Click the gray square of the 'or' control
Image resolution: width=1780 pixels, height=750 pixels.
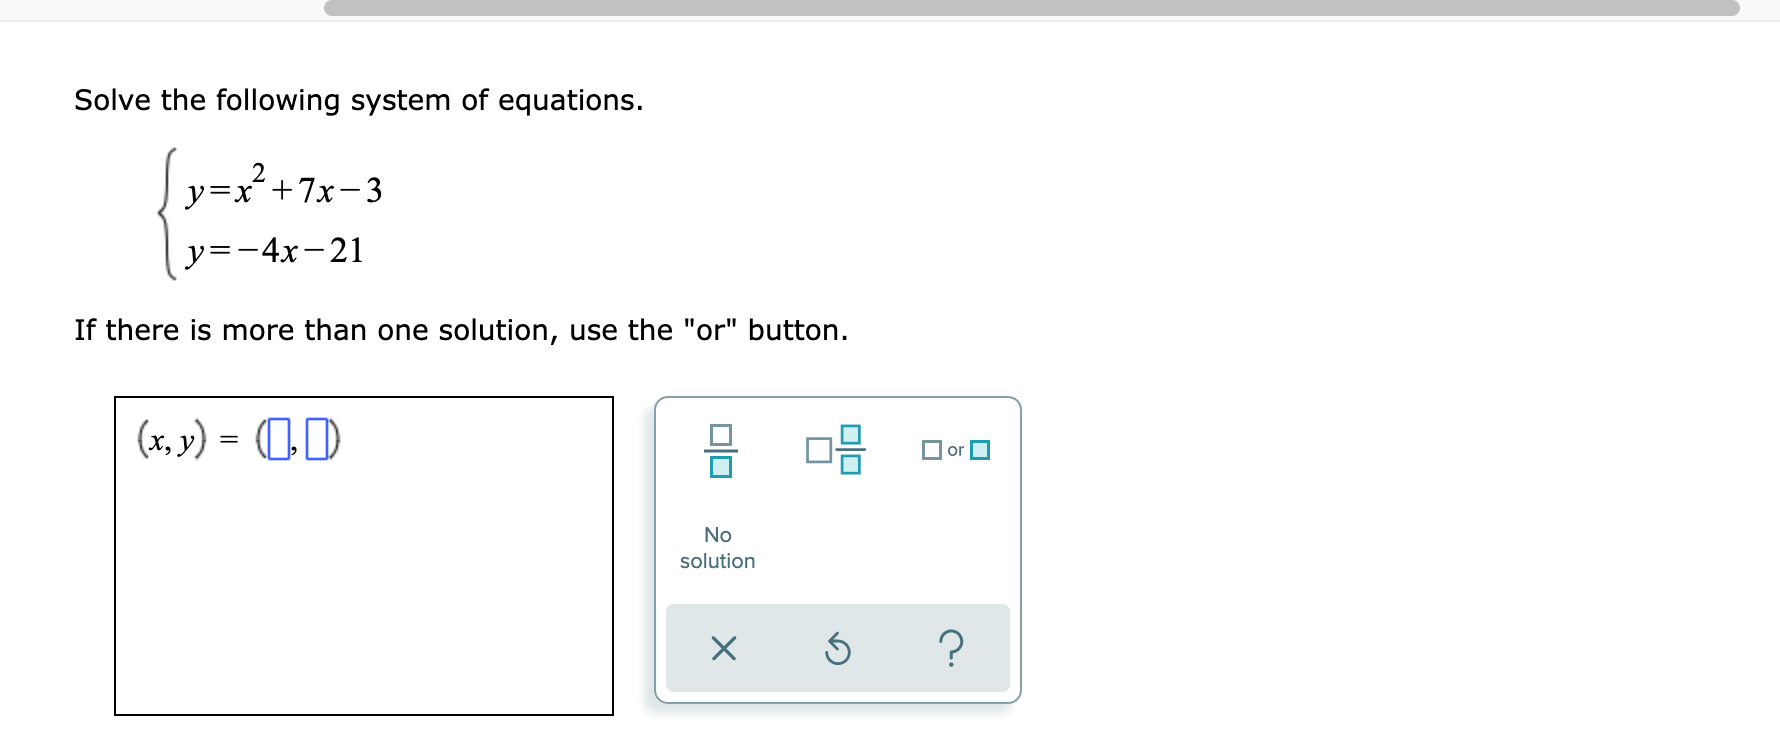tap(931, 450)
